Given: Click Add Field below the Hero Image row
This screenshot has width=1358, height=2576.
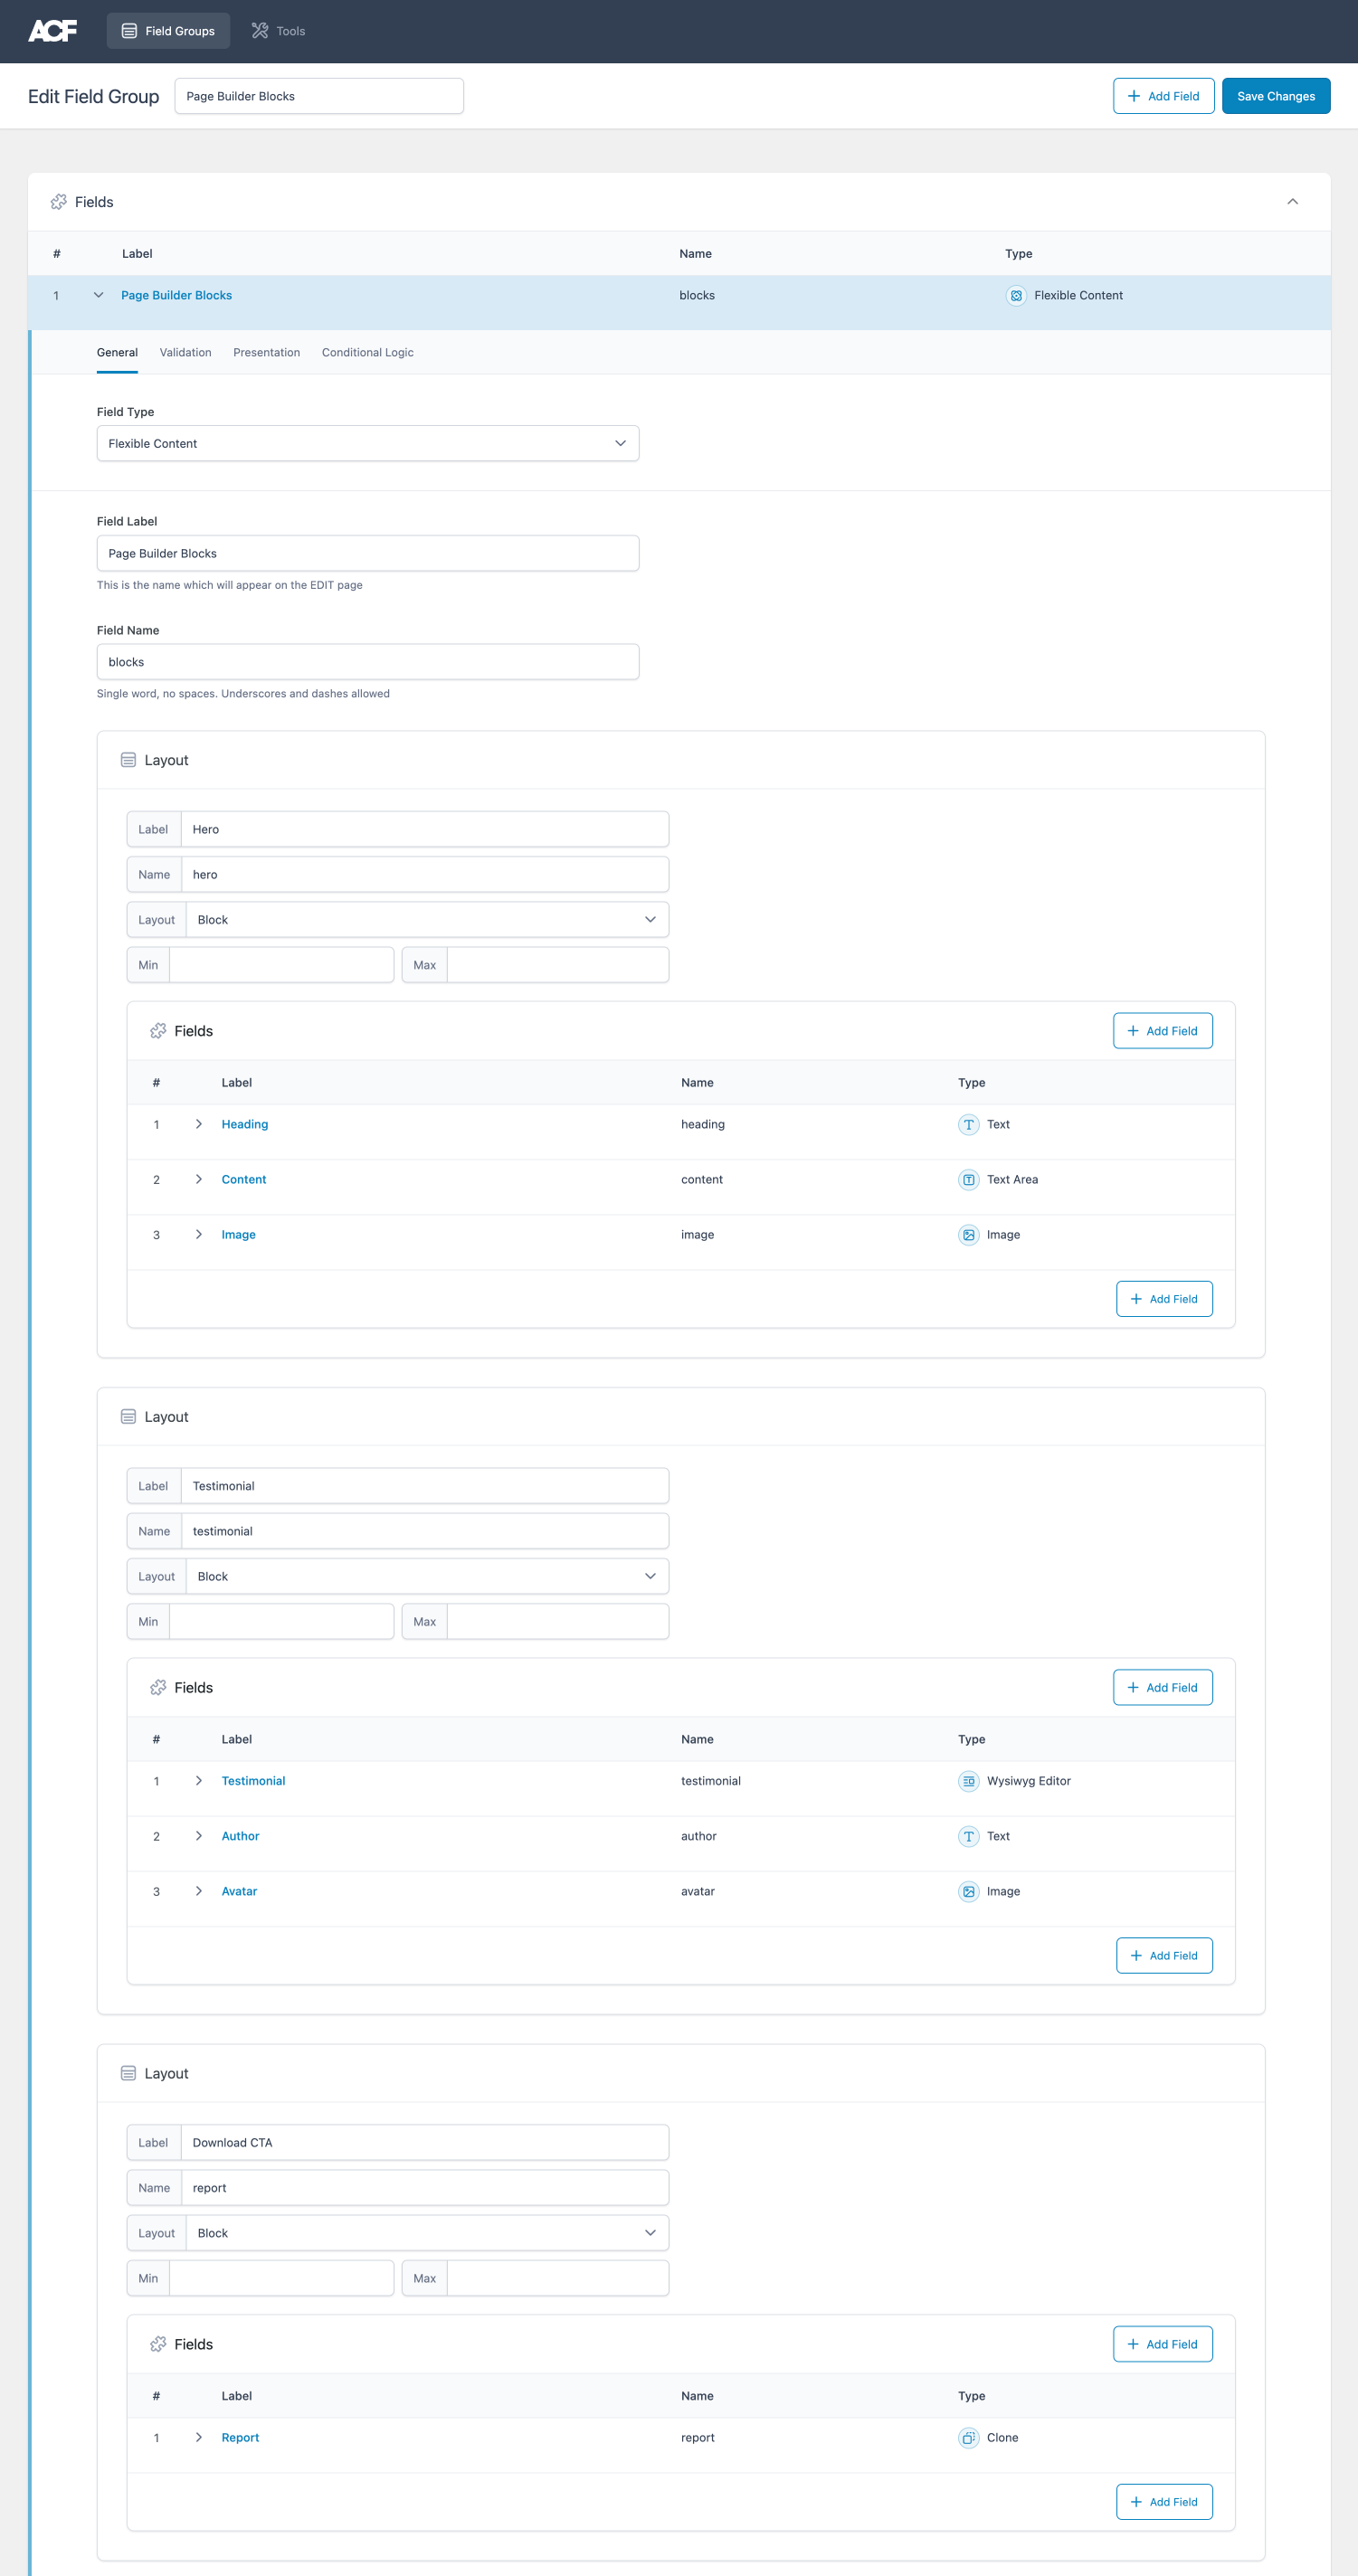Looking at the screenshot, I should (x=1164, y=1299).
